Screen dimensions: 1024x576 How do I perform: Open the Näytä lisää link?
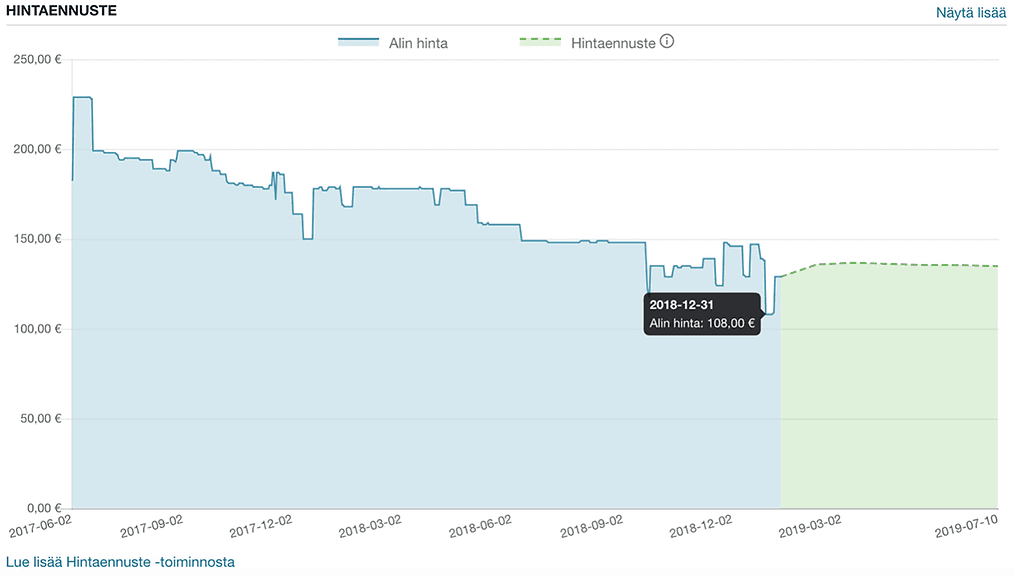[x=971, y=13]
